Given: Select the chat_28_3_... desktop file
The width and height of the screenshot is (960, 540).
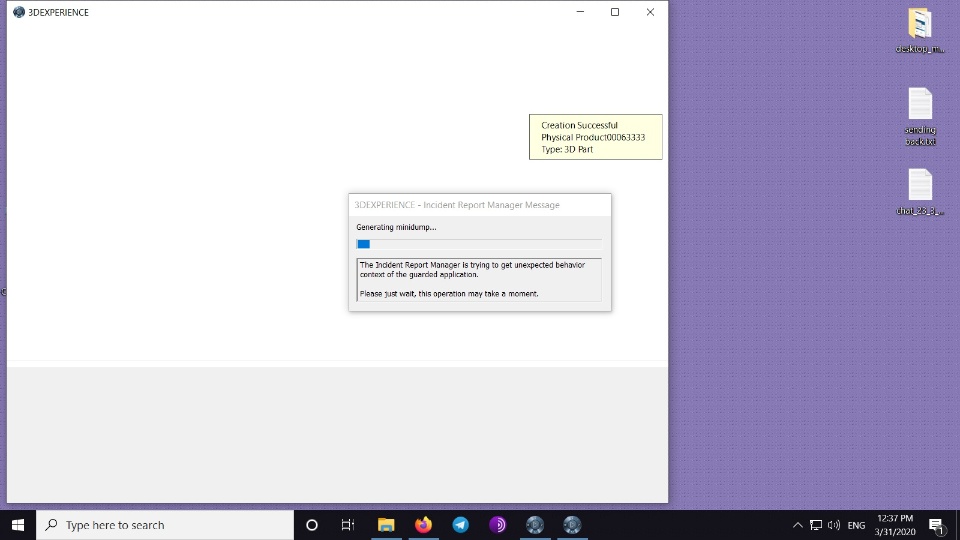Looking at the screenshot, I should coord(920,192).
